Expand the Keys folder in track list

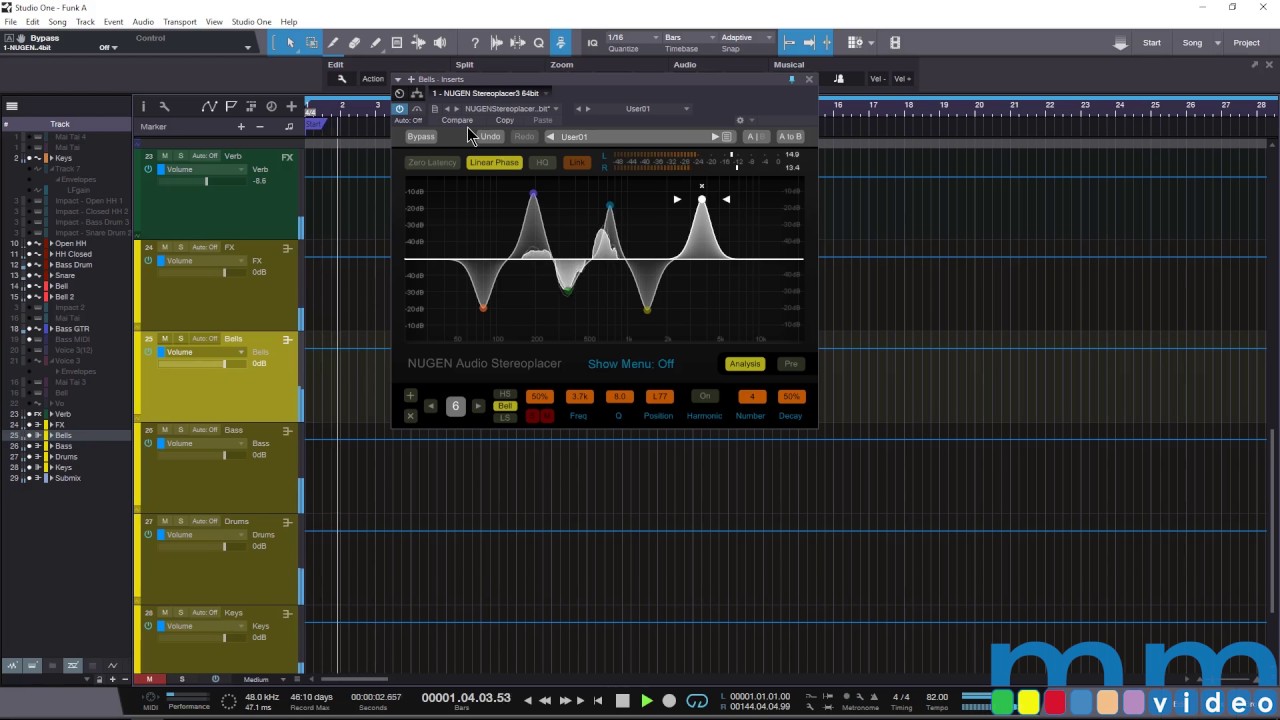tap(51, 158)
